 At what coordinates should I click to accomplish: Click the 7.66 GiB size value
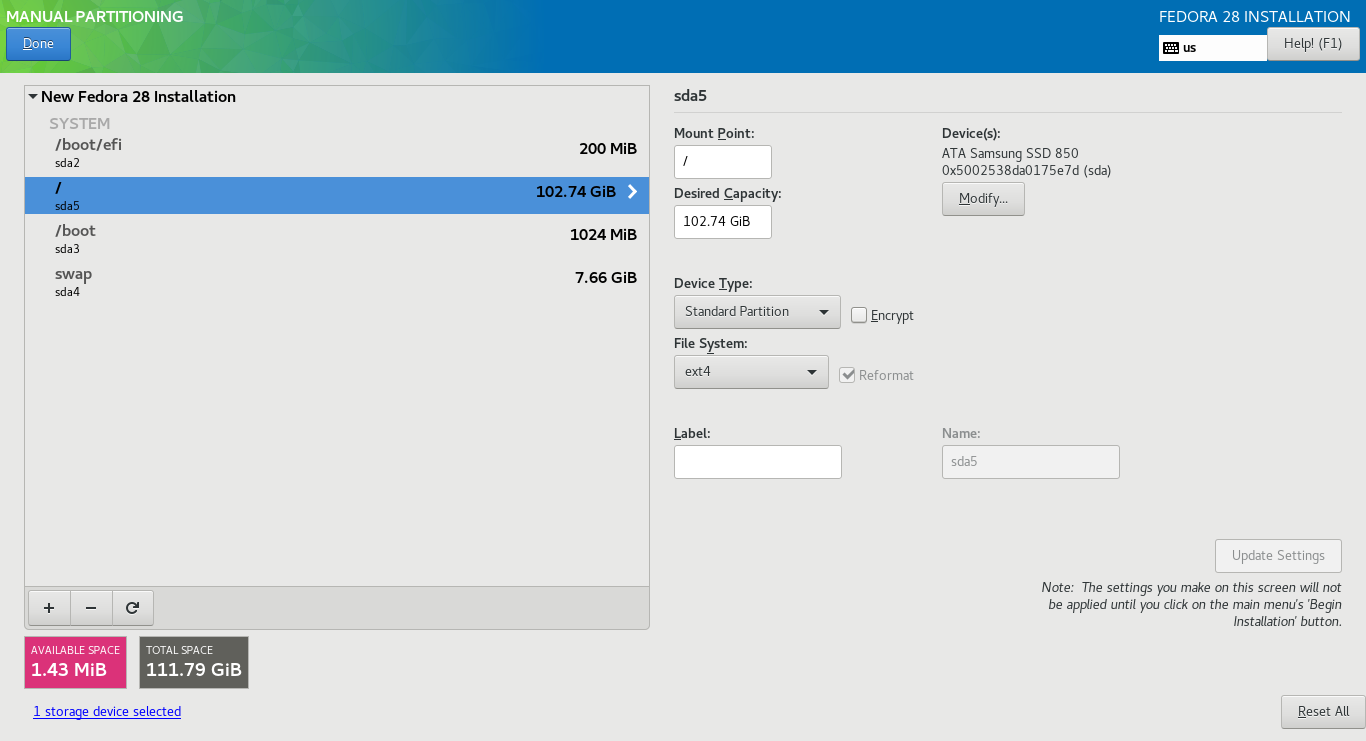coord(606,278)
